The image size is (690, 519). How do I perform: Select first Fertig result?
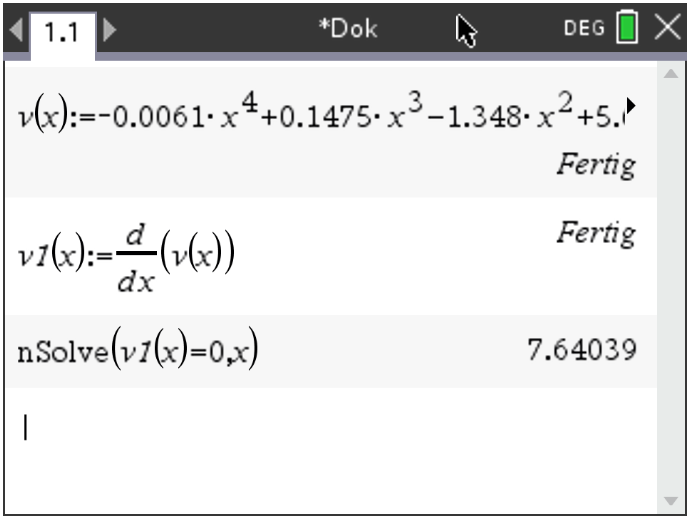(x=597, y=165)
